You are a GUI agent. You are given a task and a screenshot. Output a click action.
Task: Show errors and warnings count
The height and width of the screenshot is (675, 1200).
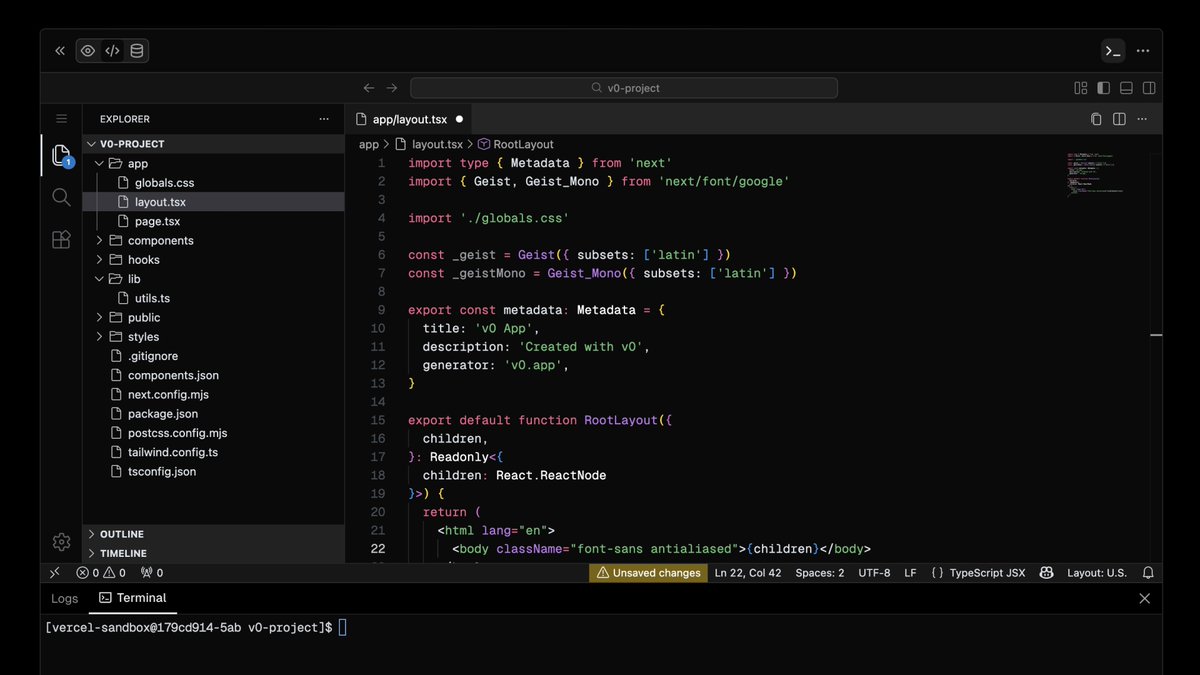(x=101, y=573)
